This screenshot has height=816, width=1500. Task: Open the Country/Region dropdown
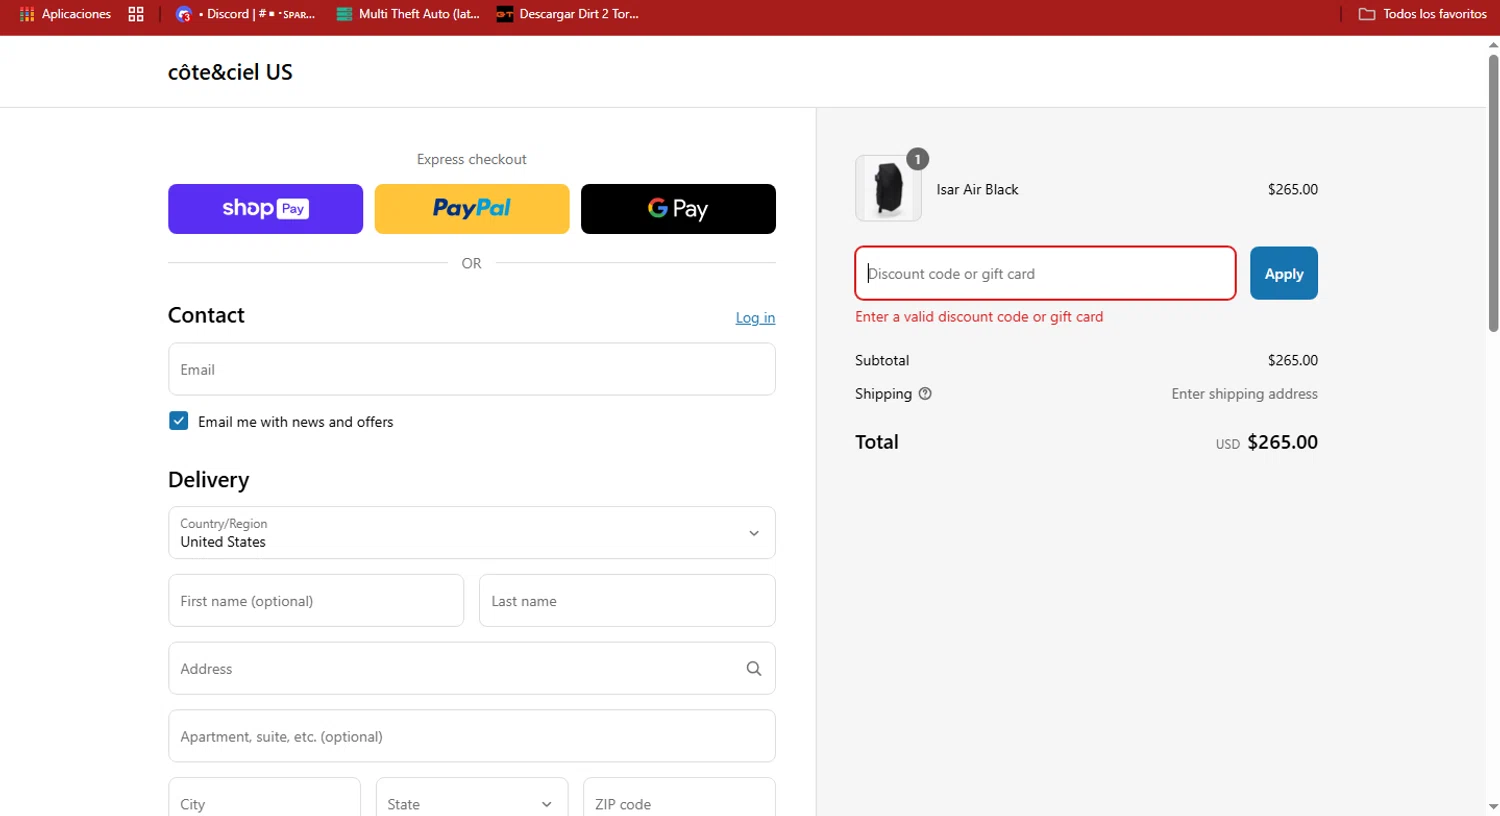pyautogui.click(x=472, y=533)
